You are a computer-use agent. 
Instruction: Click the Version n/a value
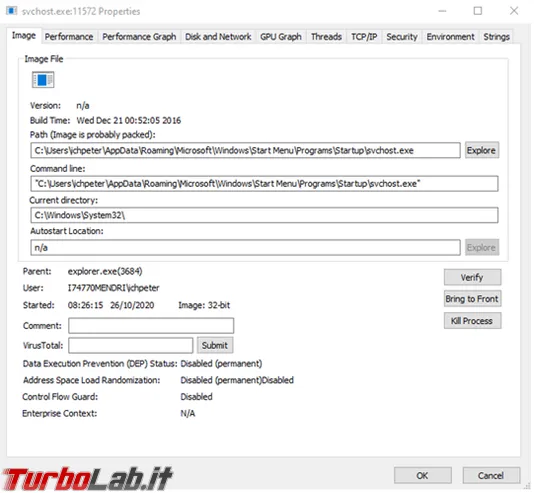[83, 106]
